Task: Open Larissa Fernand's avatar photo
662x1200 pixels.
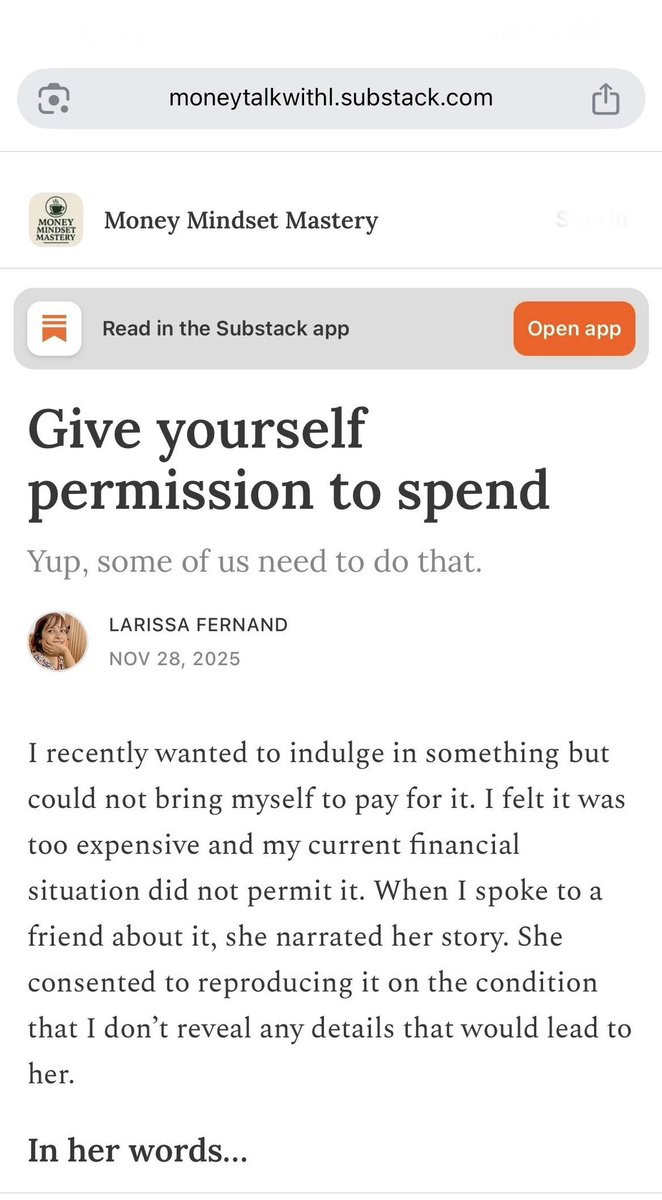Action: pyautogui.click(x=57, y=641)
